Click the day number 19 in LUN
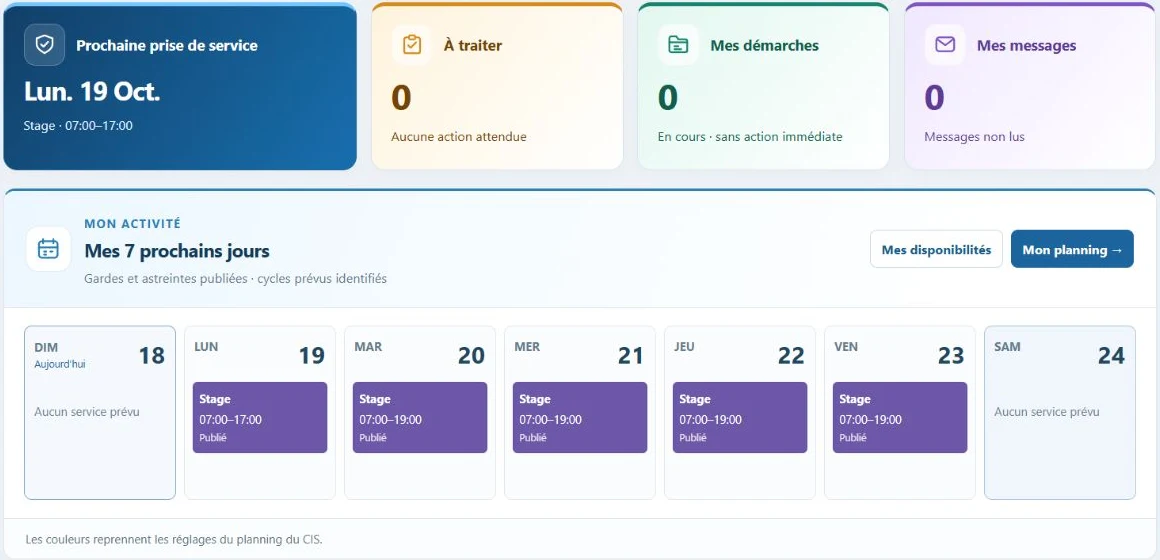 [x=311, y=356]
